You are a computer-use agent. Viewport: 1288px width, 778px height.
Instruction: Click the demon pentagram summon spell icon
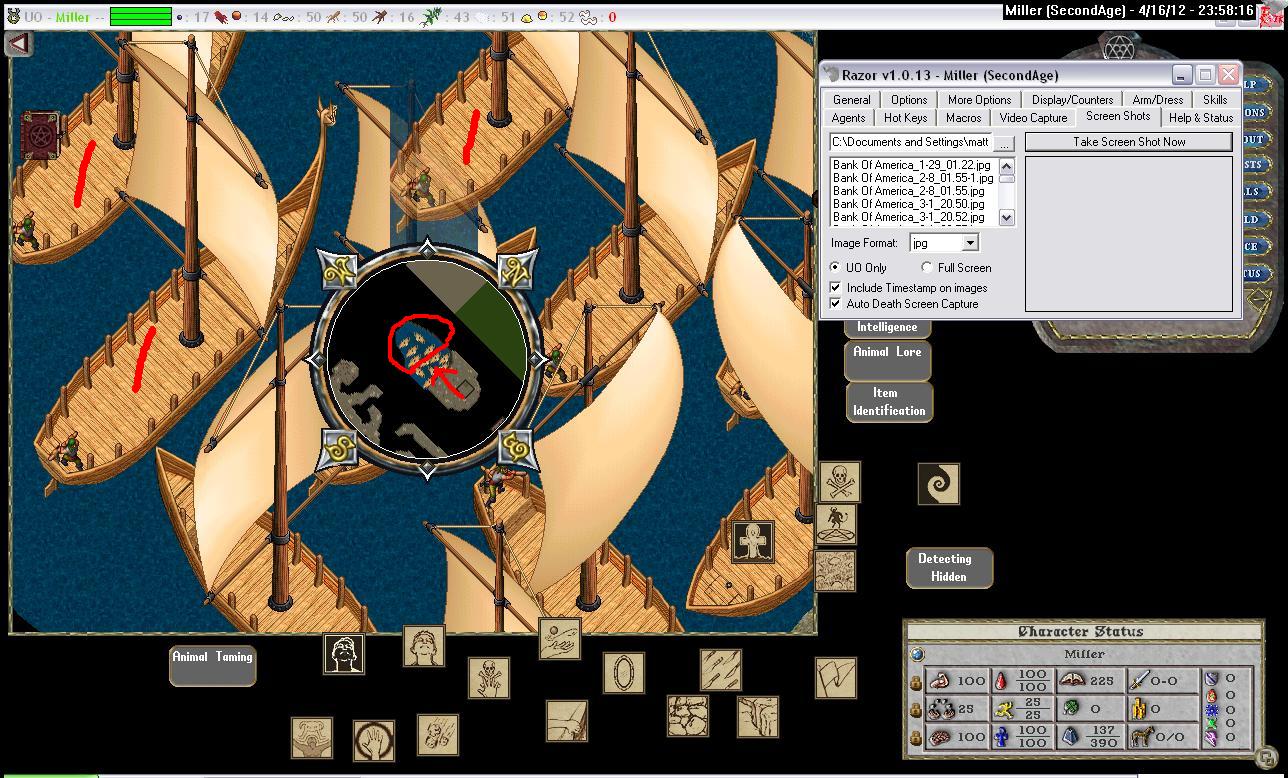click(x=835, y=523)
